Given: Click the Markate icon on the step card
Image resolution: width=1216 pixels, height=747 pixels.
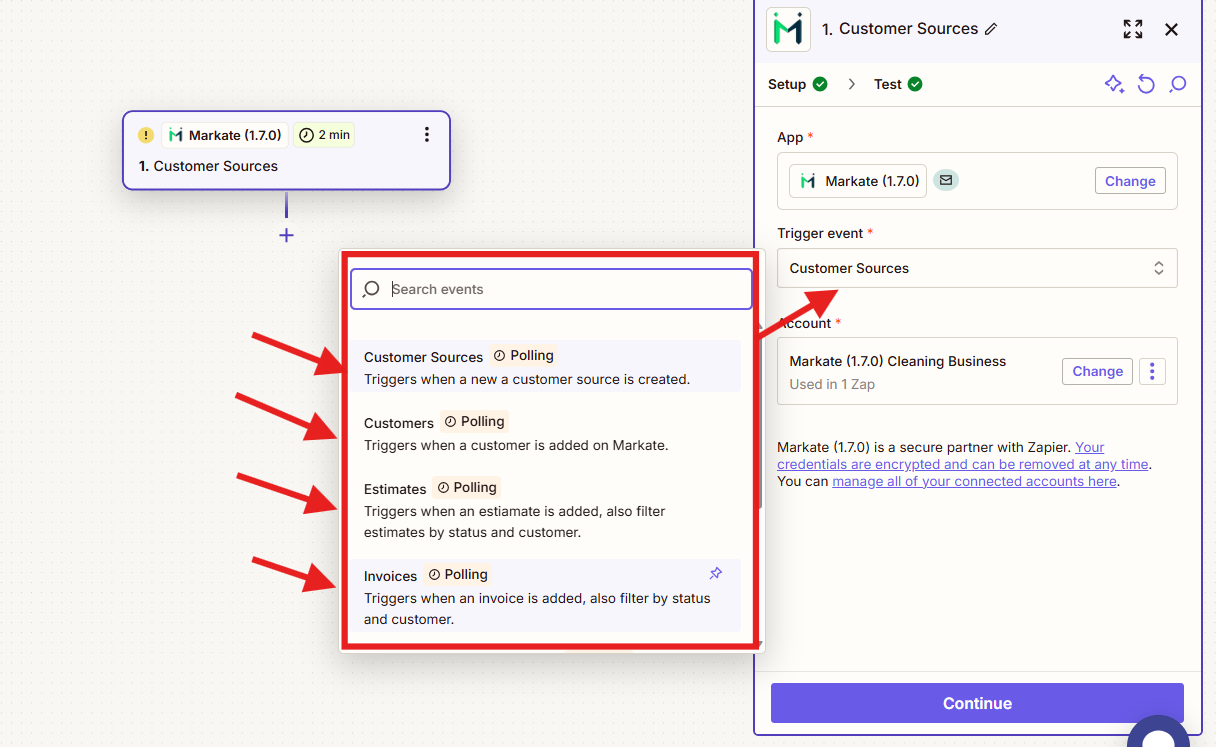Looking at the screenshot, I should [176, 135].
